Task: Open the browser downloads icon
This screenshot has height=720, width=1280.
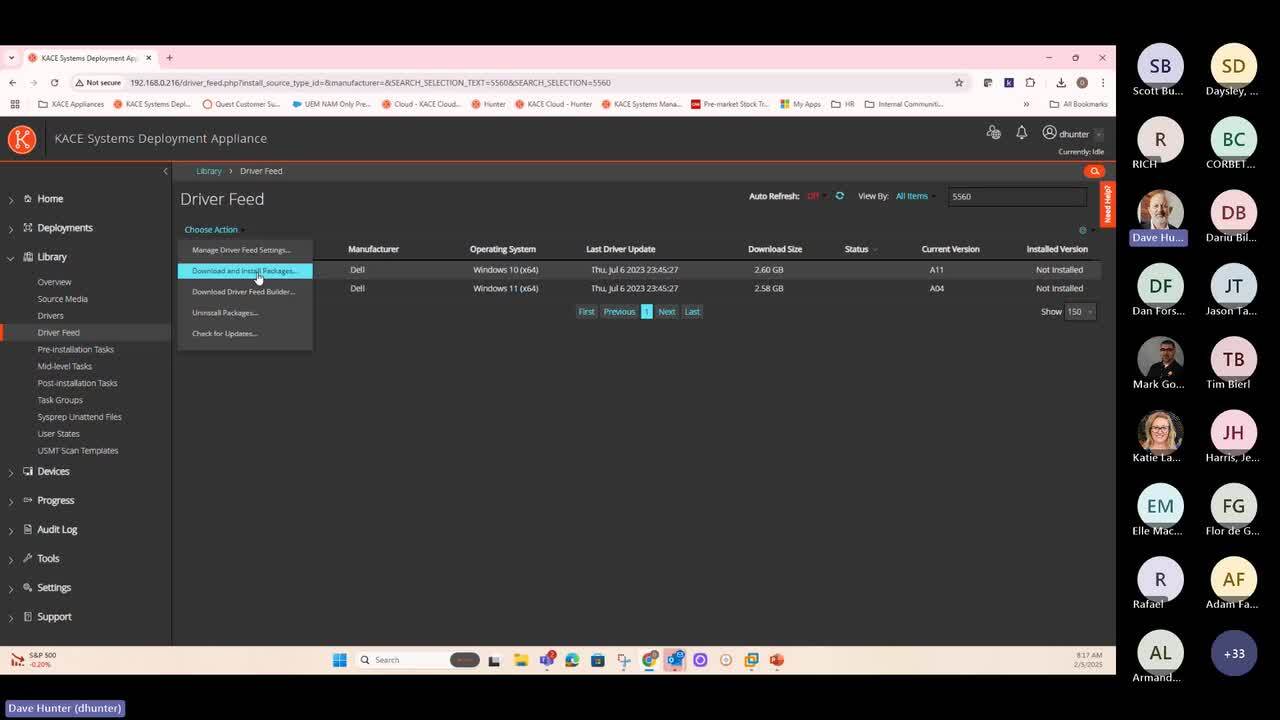Action: click(1061, 83)
